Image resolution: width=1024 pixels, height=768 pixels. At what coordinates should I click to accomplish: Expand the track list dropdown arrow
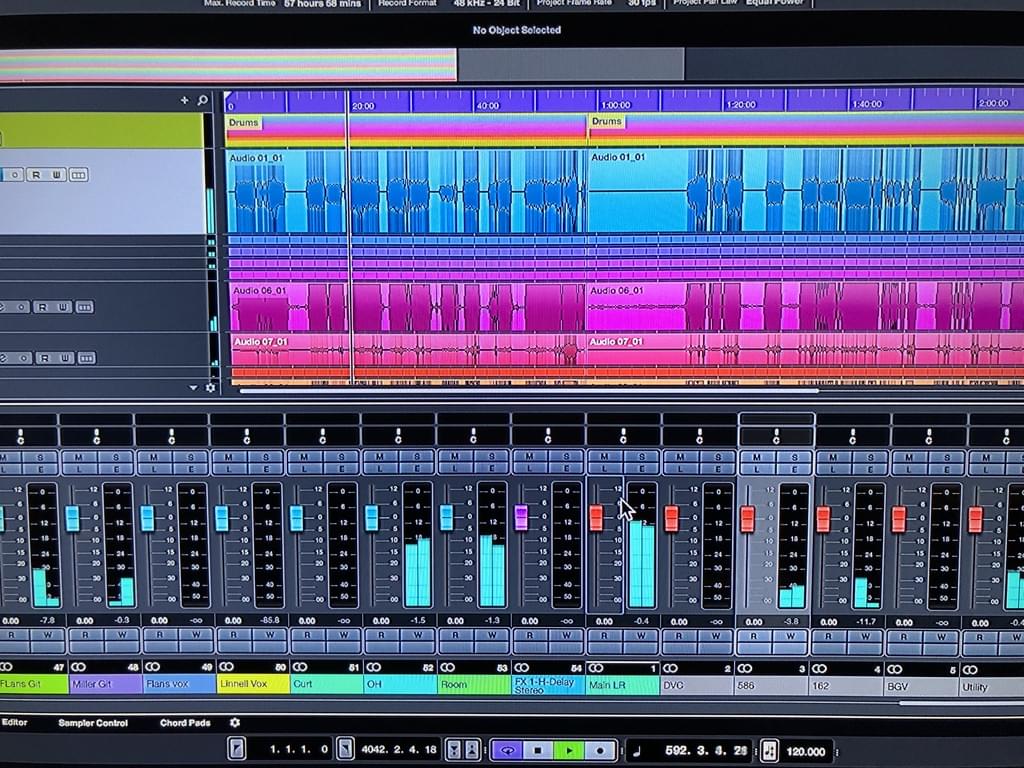pos(194,387)
